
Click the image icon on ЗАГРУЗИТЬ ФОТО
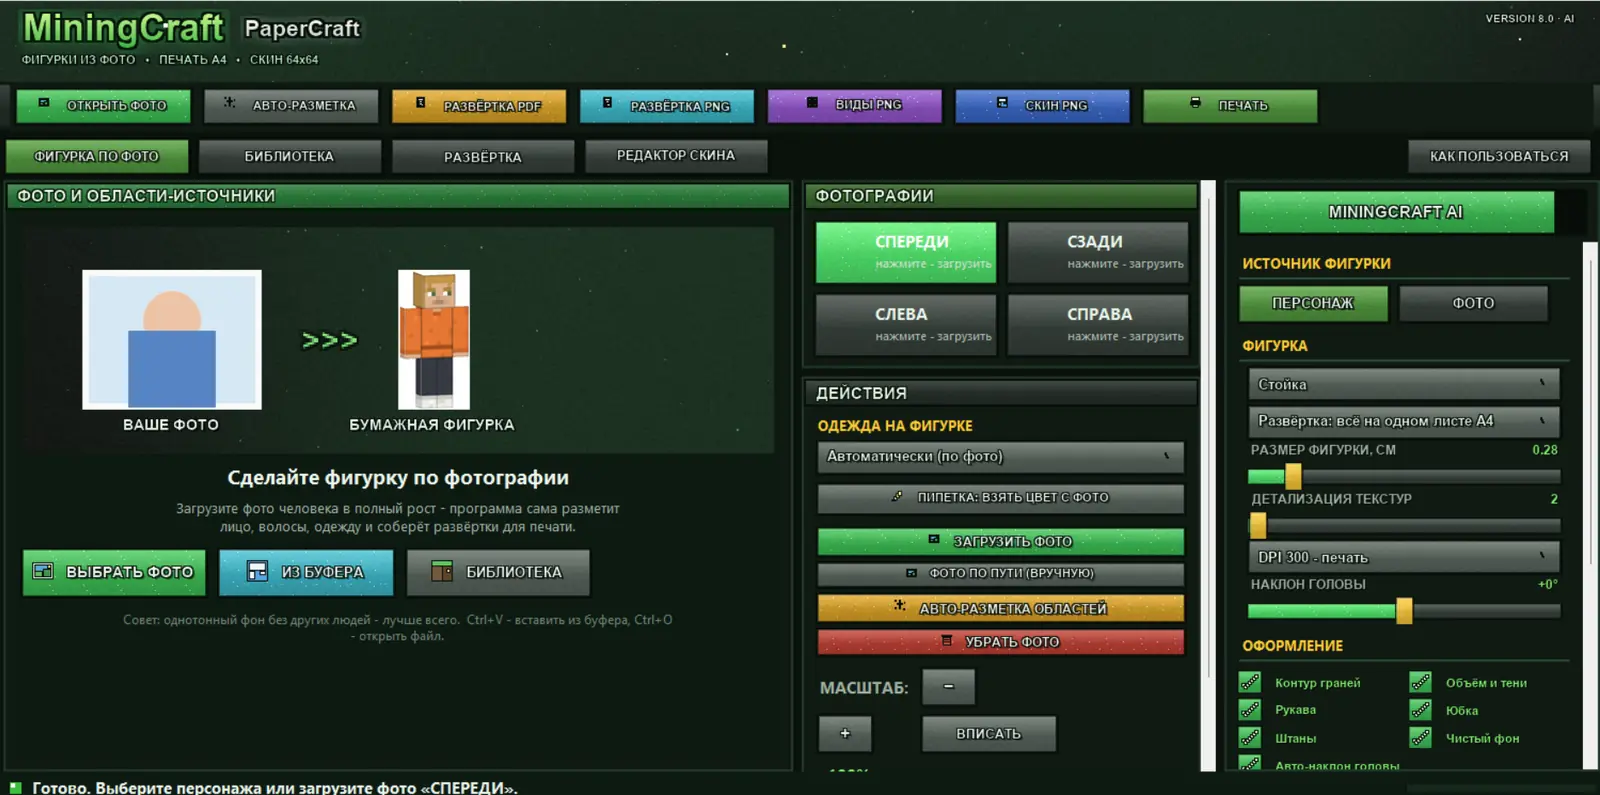[x=934, y=540]
